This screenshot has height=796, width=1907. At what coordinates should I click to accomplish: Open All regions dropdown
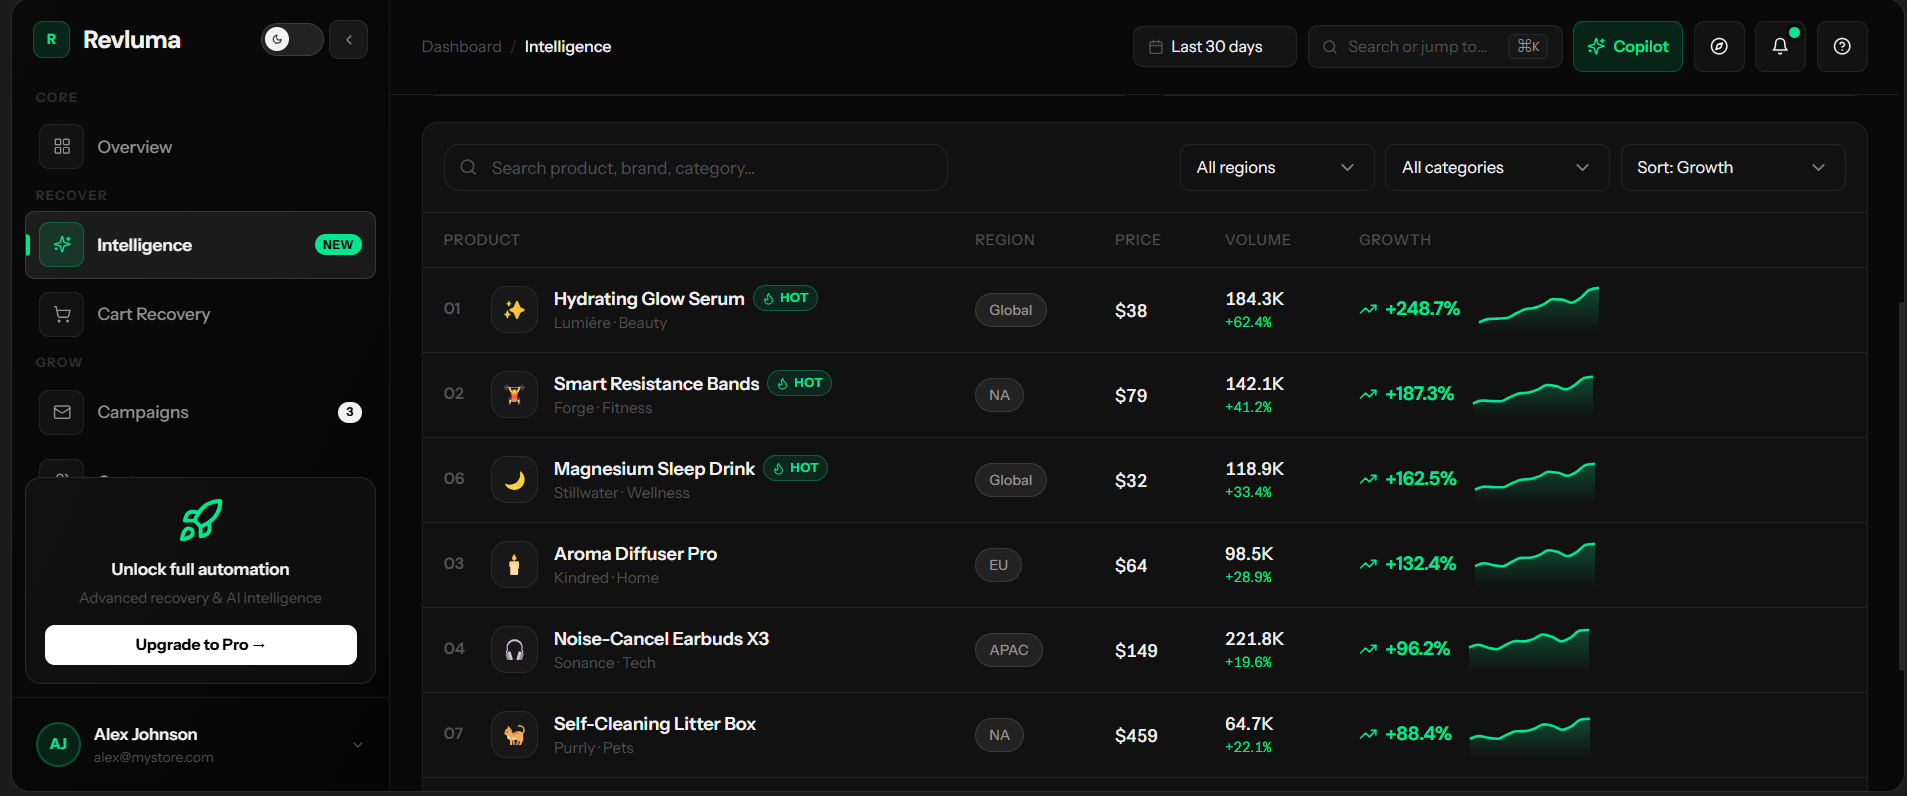(x=1277, y=168)
